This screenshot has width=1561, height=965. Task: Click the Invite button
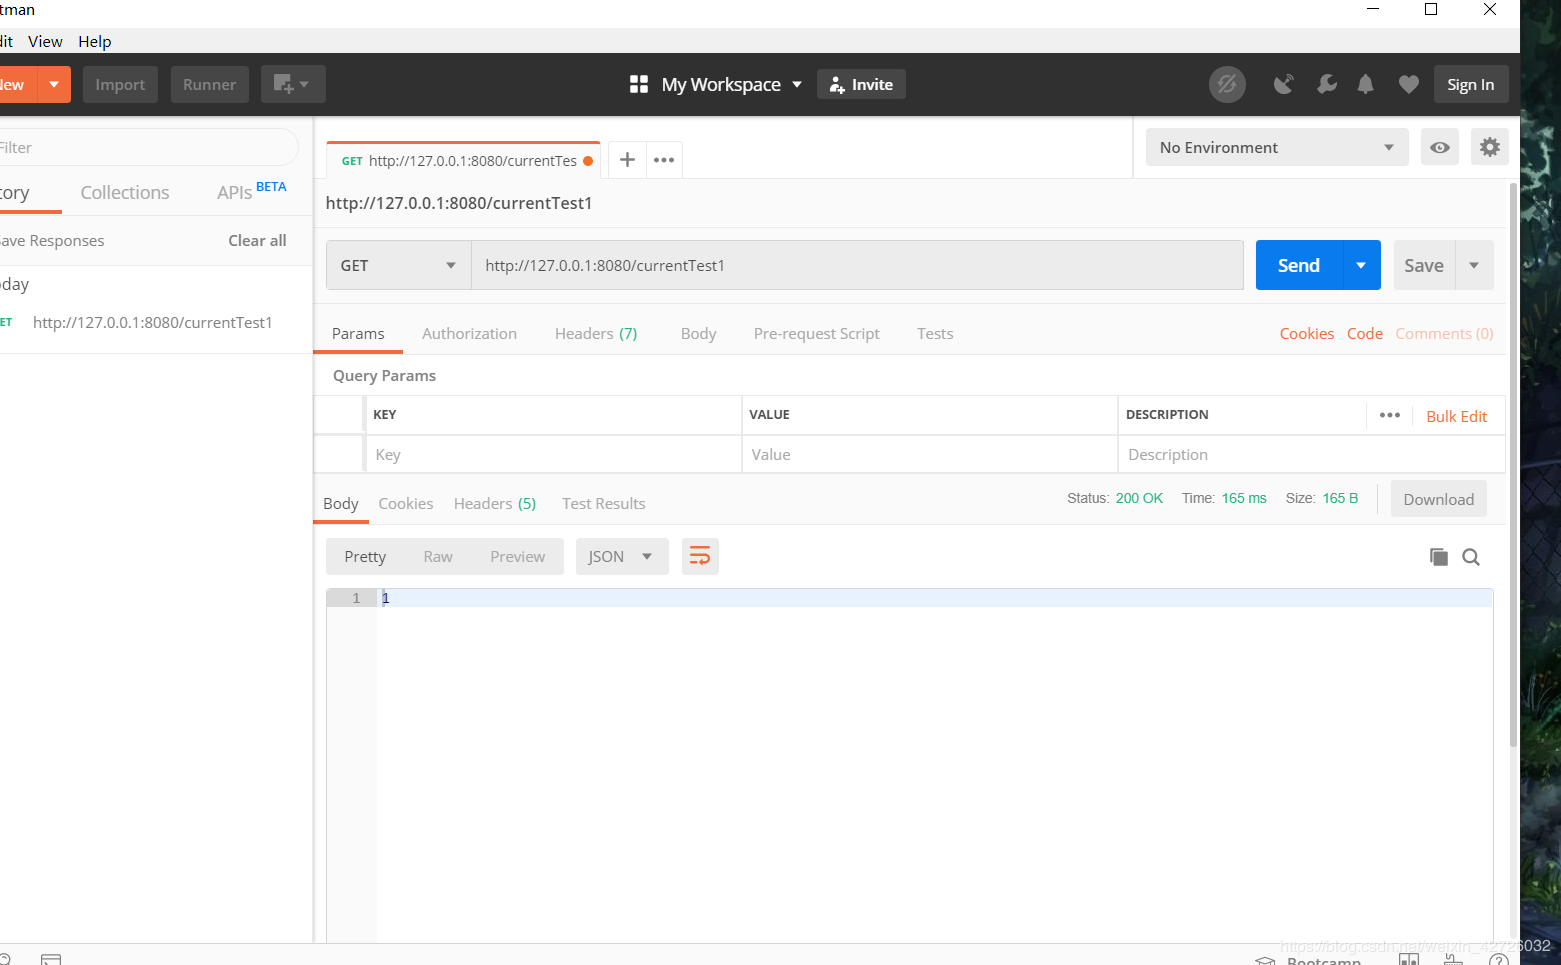[861, 84]
